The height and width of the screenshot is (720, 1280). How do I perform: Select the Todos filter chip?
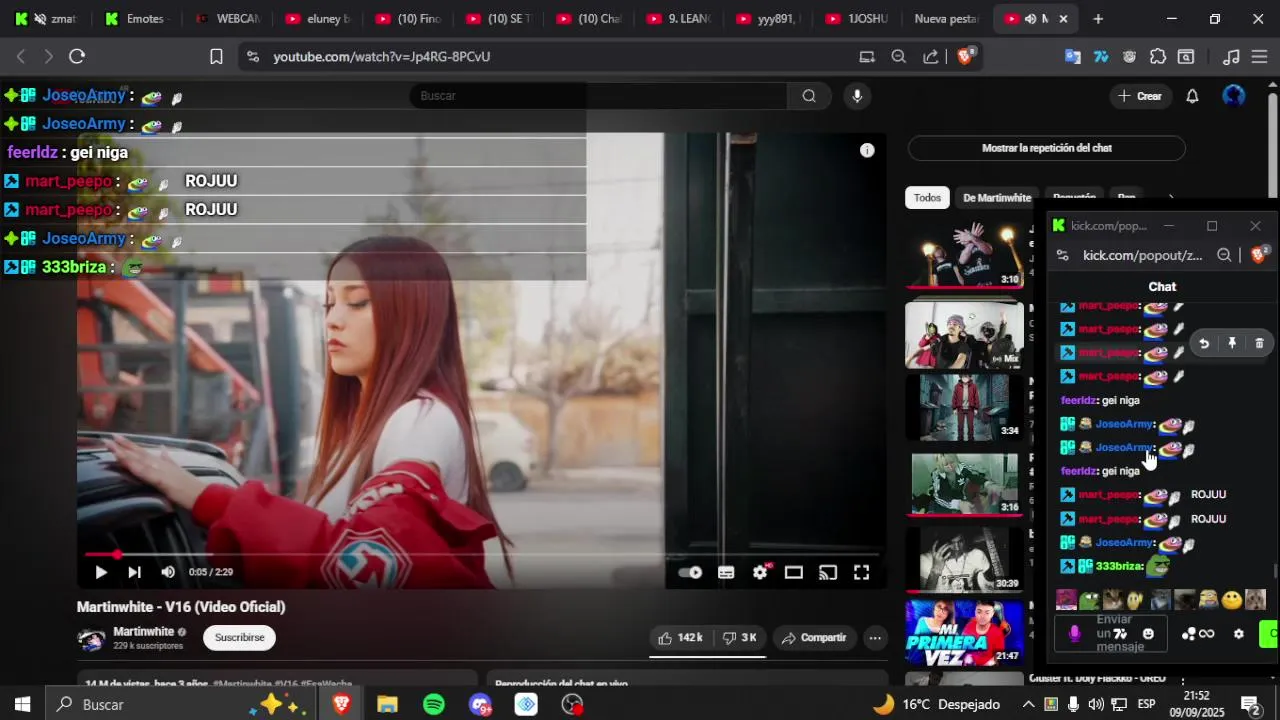tap(927, 198)
